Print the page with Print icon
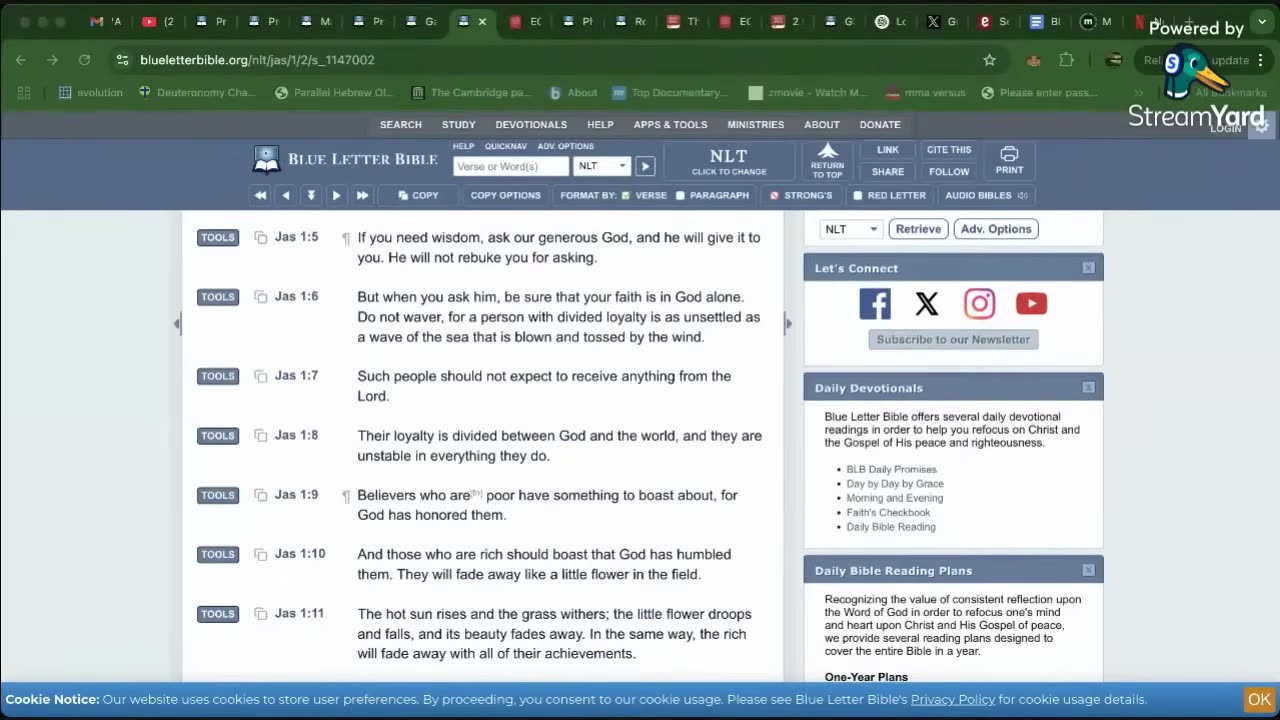 (x=1009, y=160)
